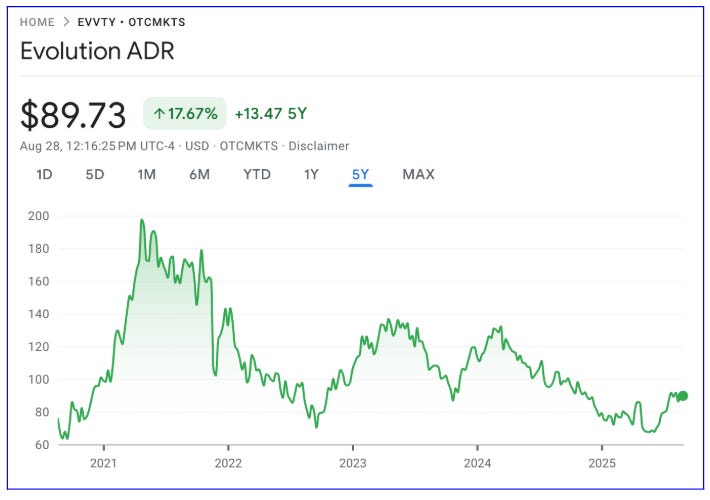Viewport: 710px width, 500px height.
Task: Click the $89.73 price value
Action: [x=73, y=115]
